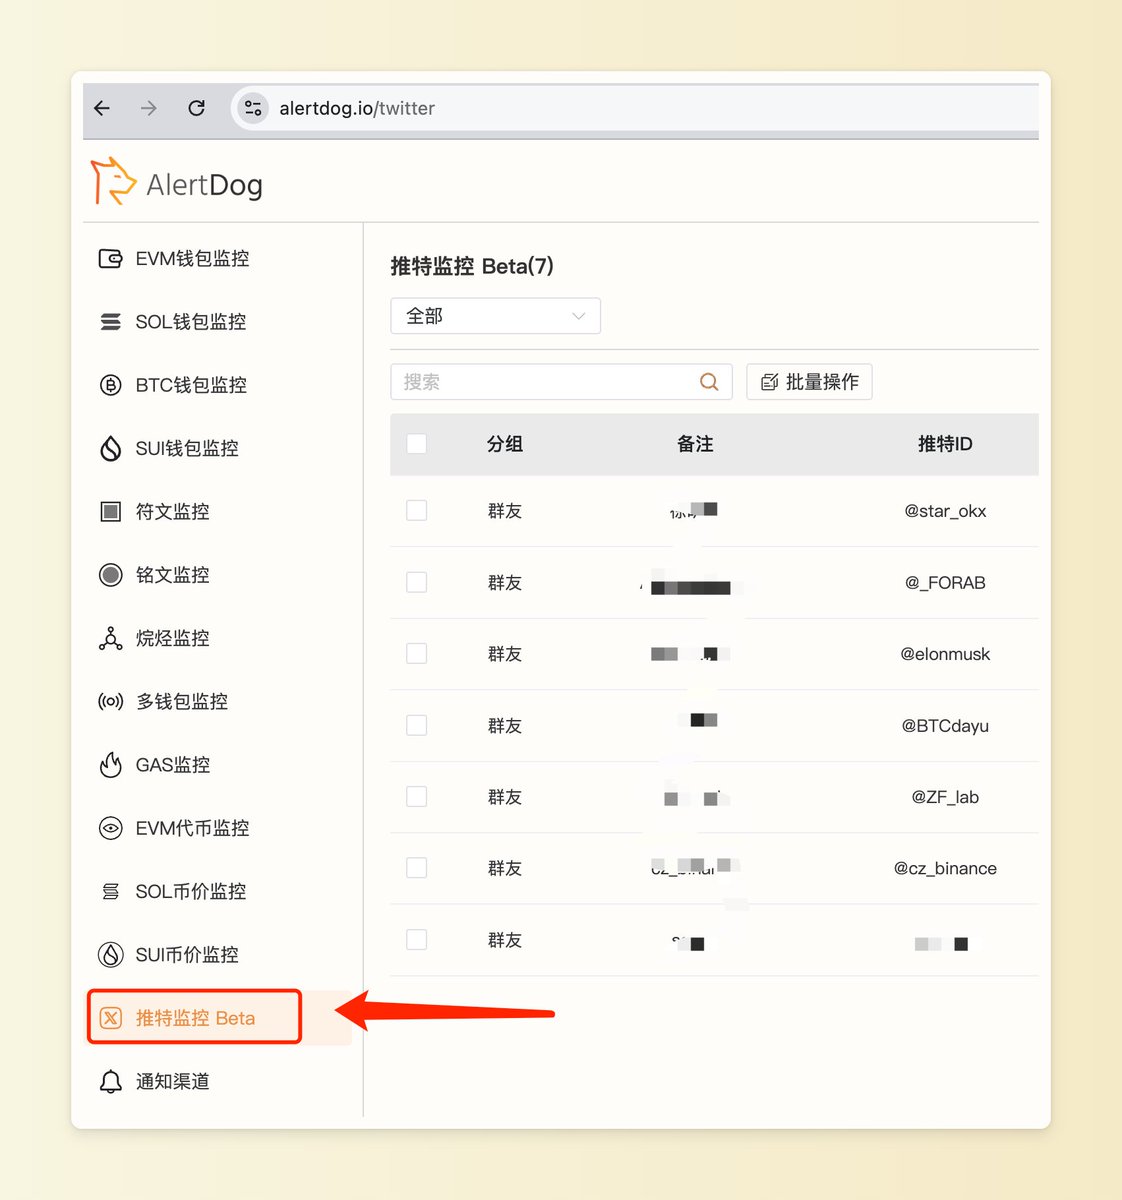Click the SOL钱包监控 stripes icon
The height and width of the screenshot is (1200, 1122).
click(x=111, y=322)
